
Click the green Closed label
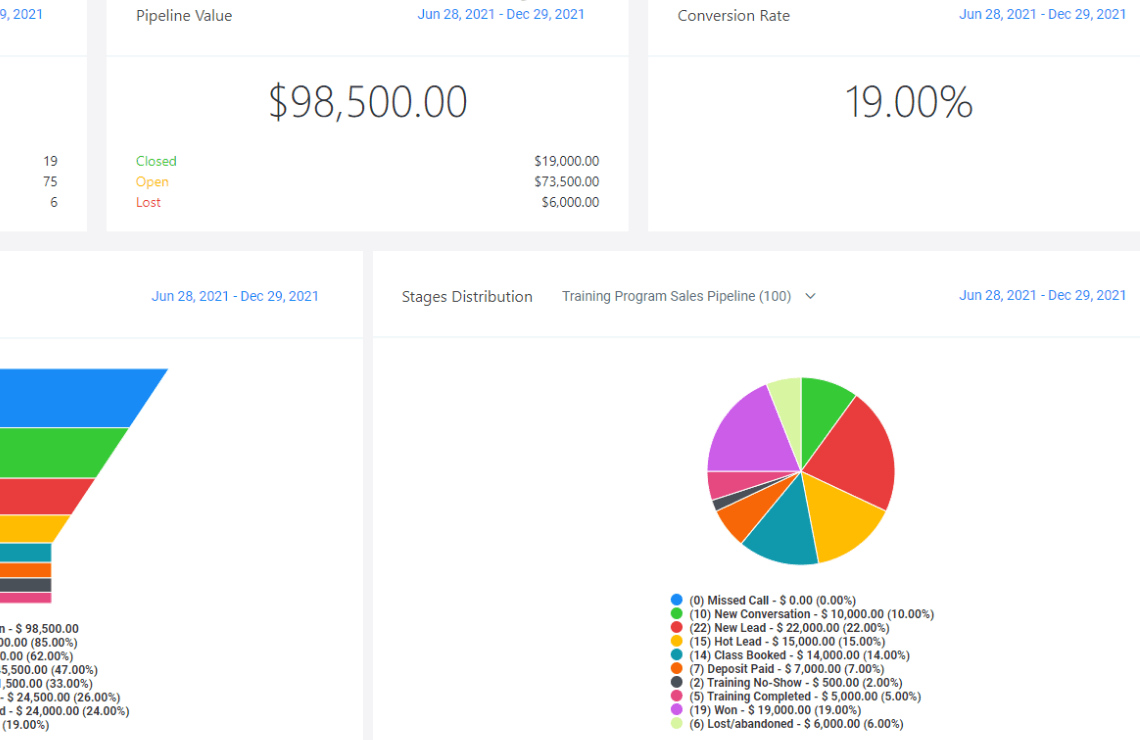pyautogui.click(x=156, y=161)
